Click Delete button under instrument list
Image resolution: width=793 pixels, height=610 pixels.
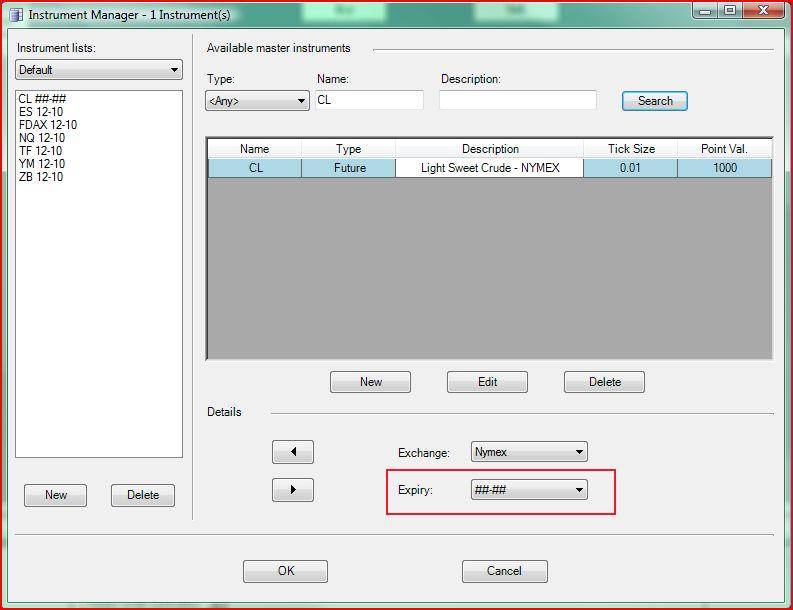(143, 495)
